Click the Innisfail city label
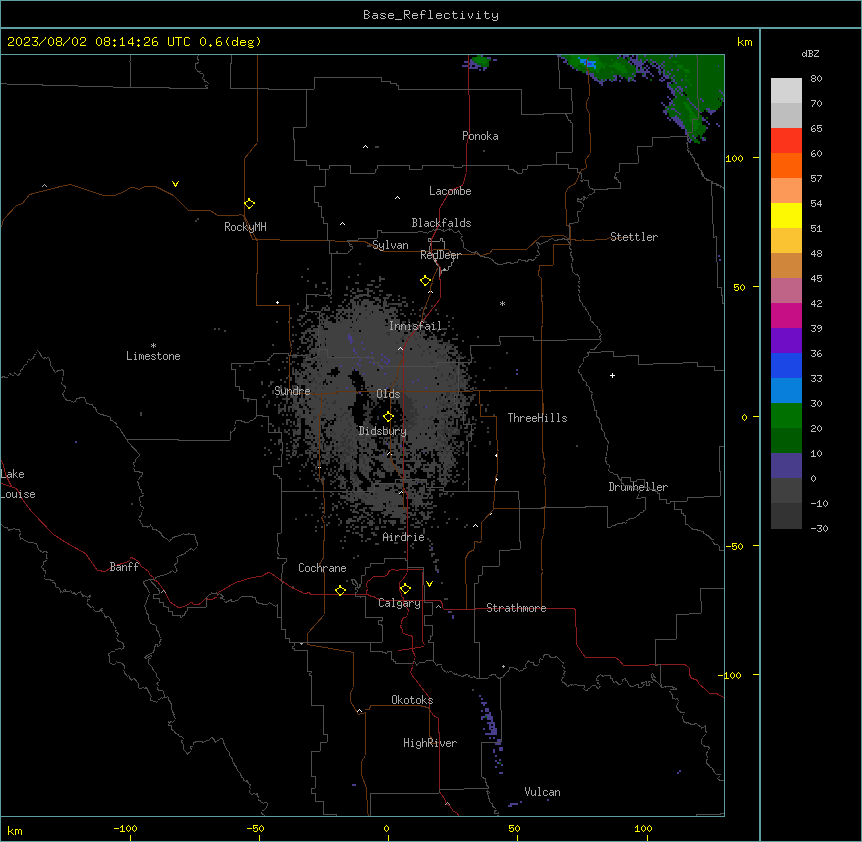Viewport: 862px width, 842px height. tap(415, 326)
